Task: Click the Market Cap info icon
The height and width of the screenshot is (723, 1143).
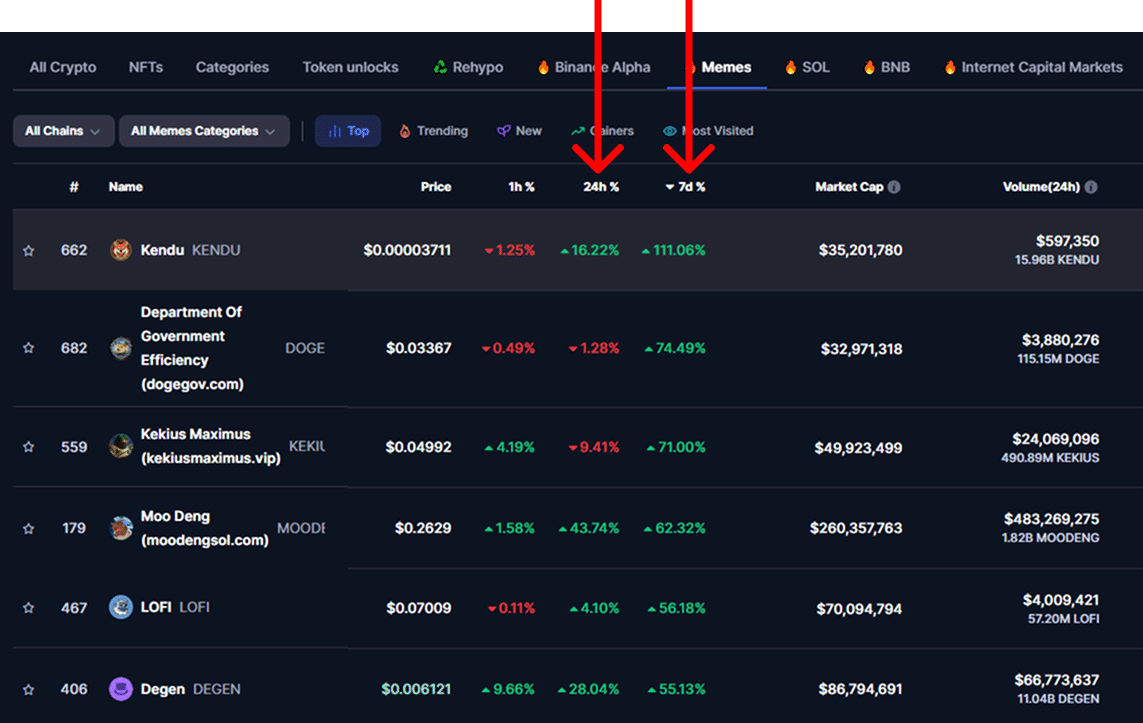Action: click(x=894, y=187)
